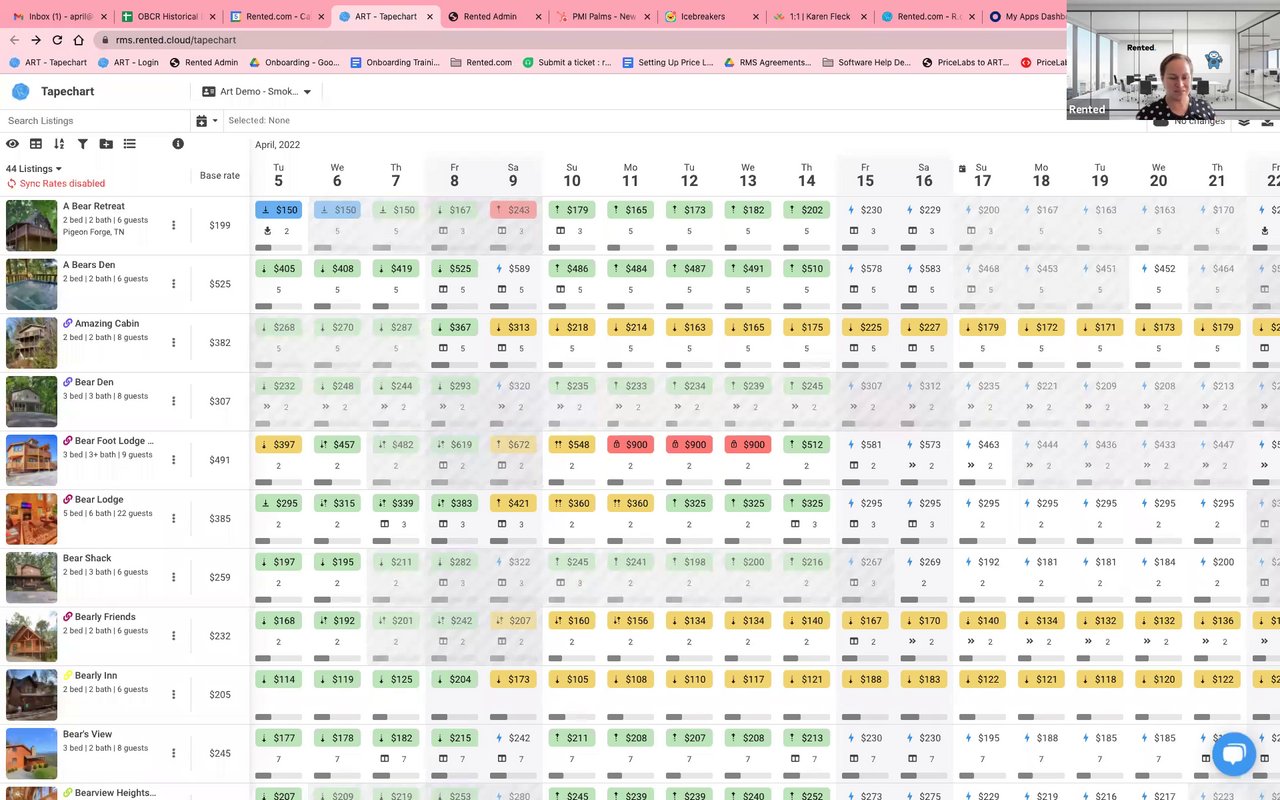Screen dimensions: 1280x800
Task: Click the list view icon
Action: tap(129, 144)
